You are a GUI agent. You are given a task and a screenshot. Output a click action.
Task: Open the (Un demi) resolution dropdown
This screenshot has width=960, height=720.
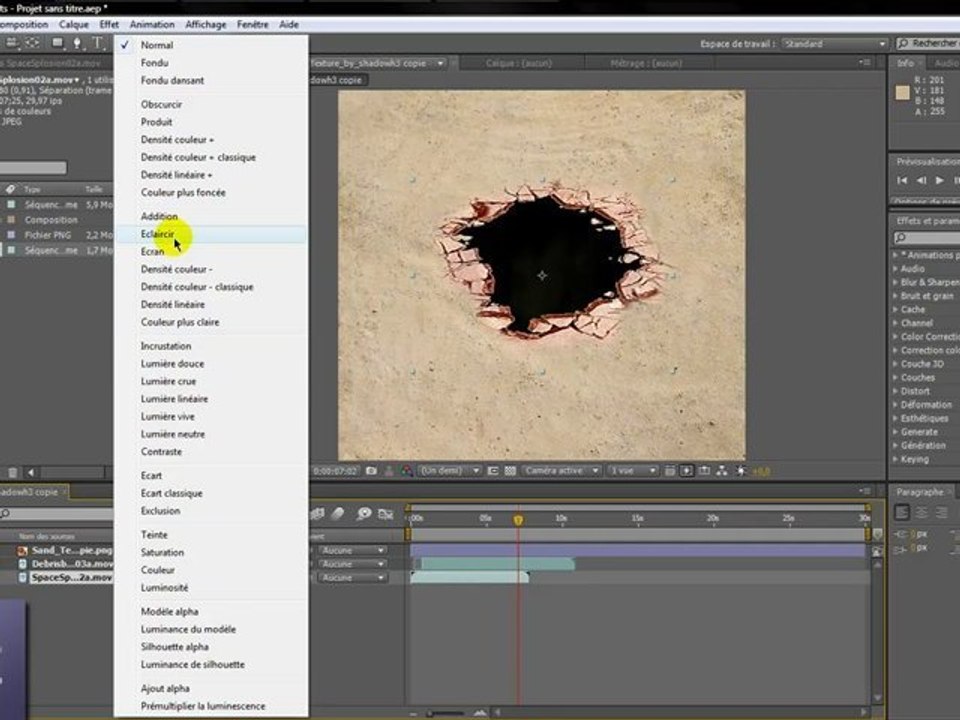[x=450, y=471]
